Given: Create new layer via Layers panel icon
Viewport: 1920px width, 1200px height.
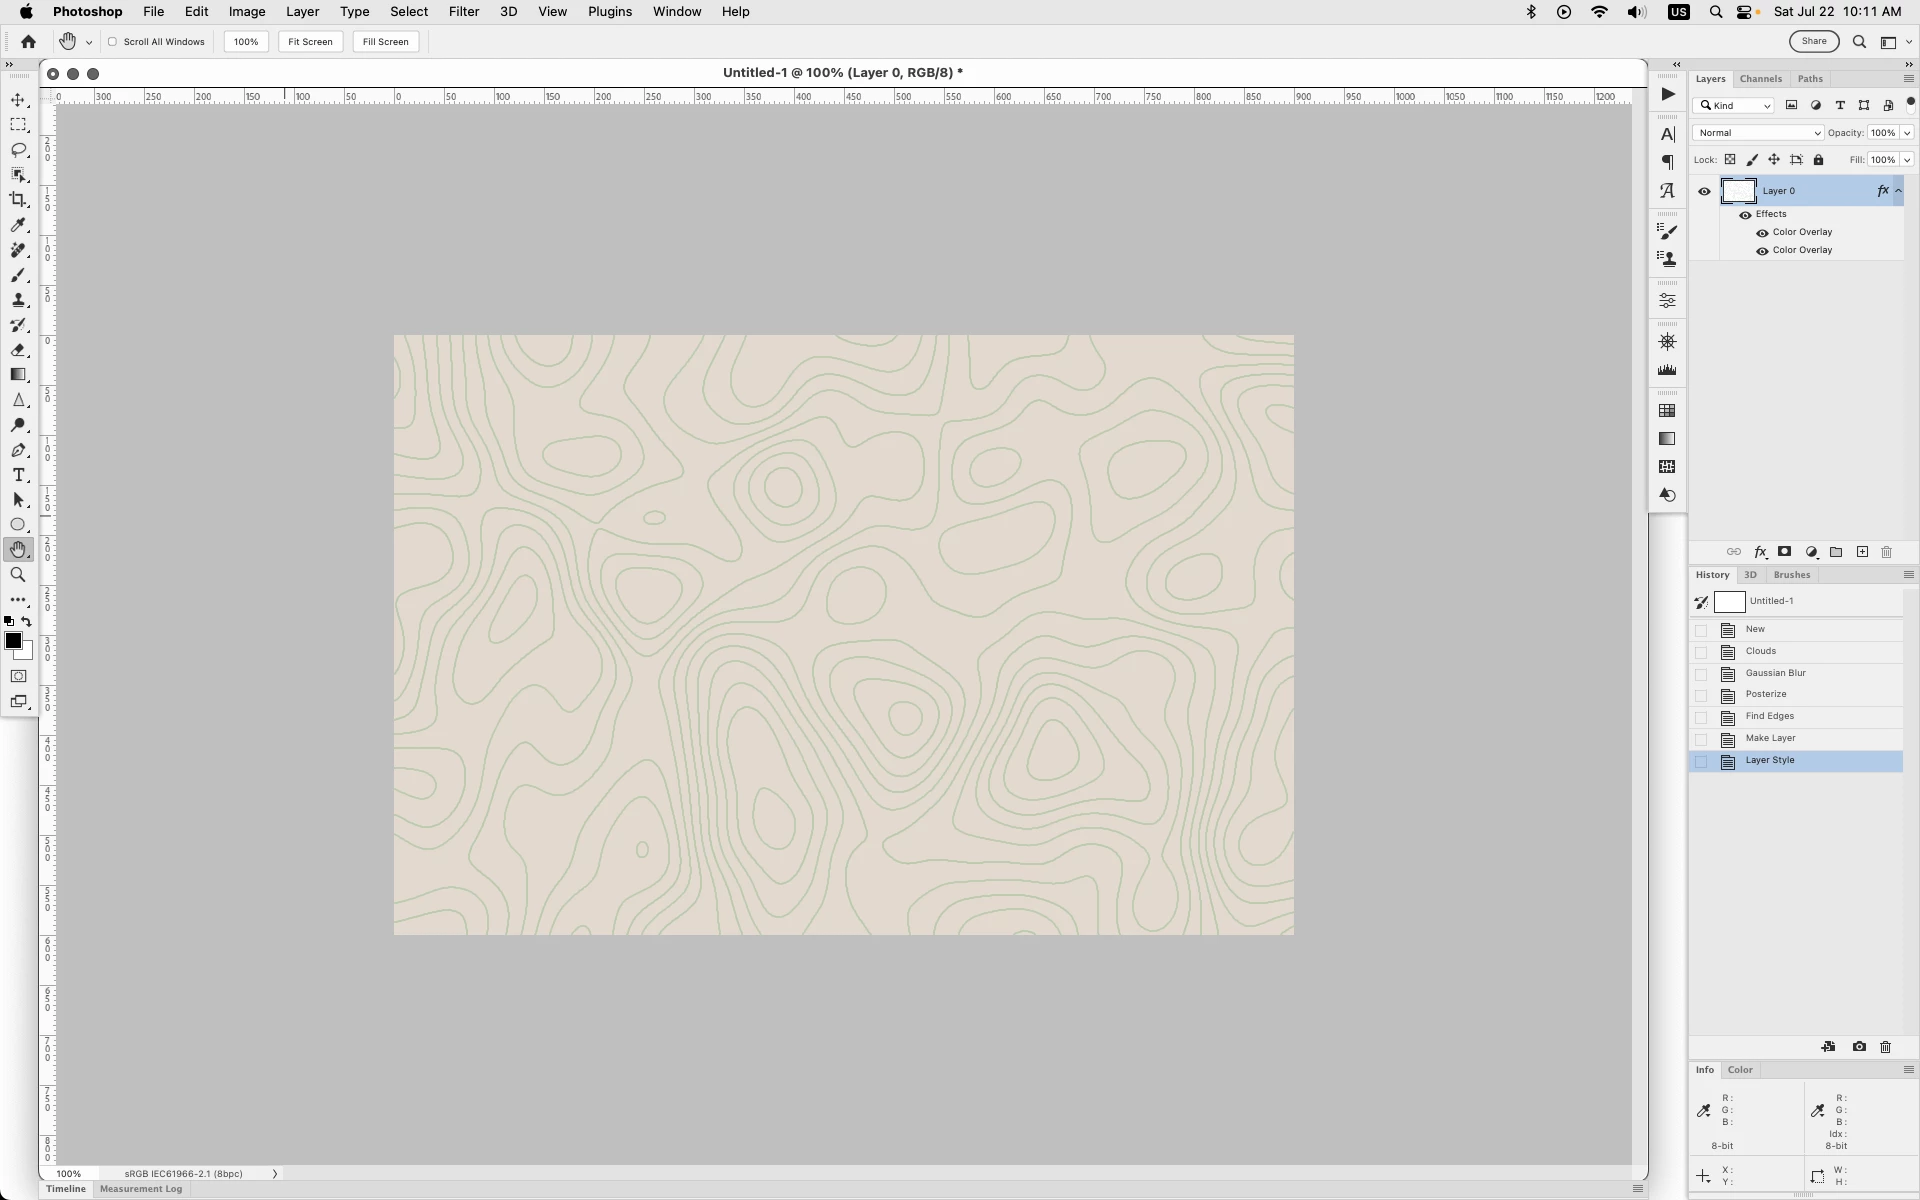Looking at the screenshot, I should pos(1862,552).
